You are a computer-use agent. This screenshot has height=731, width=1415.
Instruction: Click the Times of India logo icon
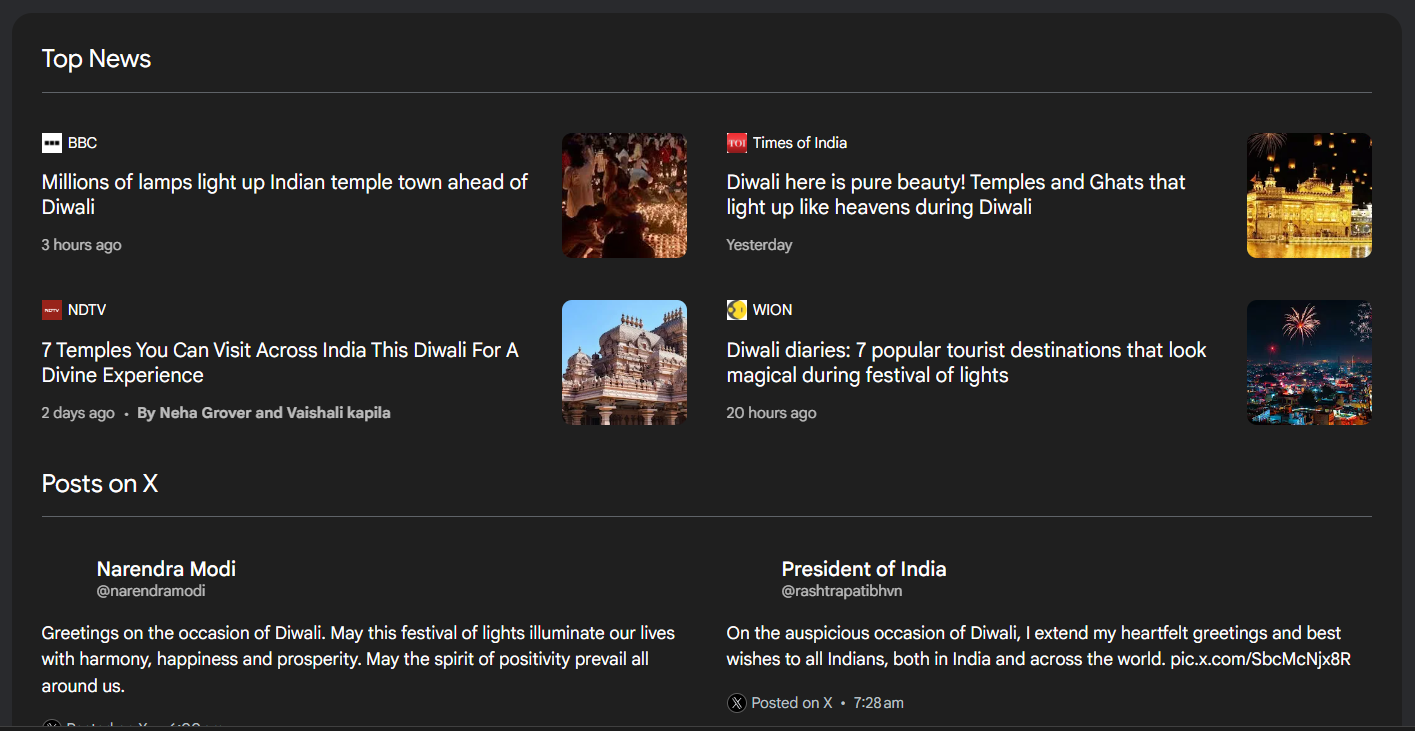[x=736, y=143]
